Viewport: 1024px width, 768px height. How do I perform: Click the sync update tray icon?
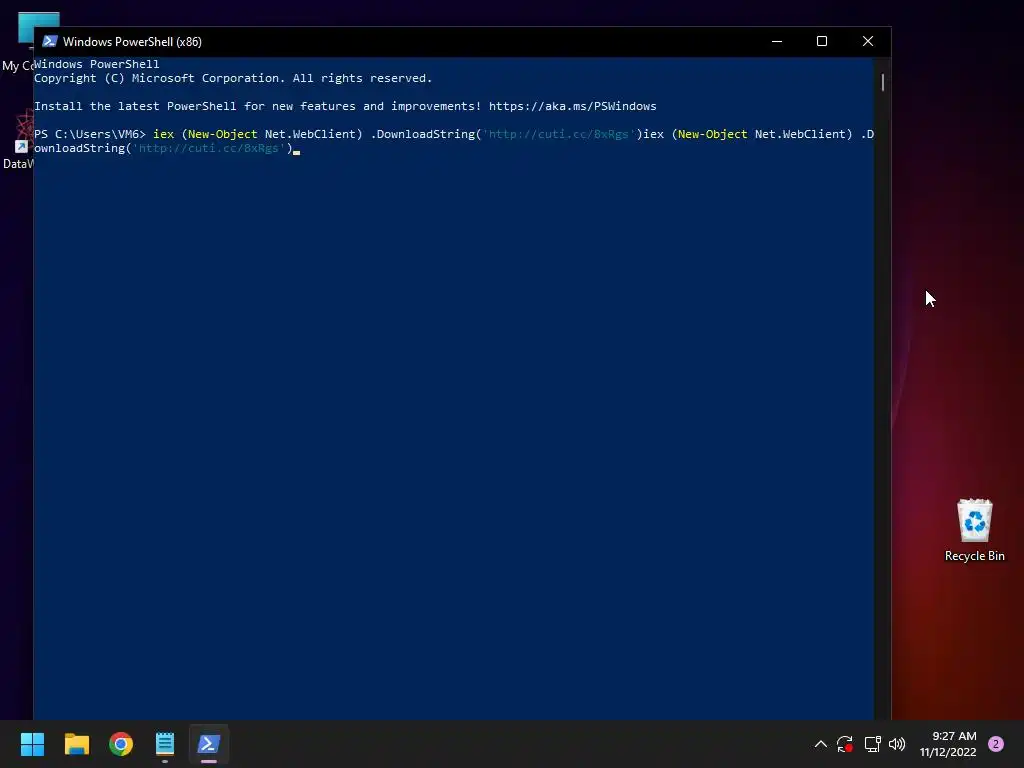[x=844, y=744]
